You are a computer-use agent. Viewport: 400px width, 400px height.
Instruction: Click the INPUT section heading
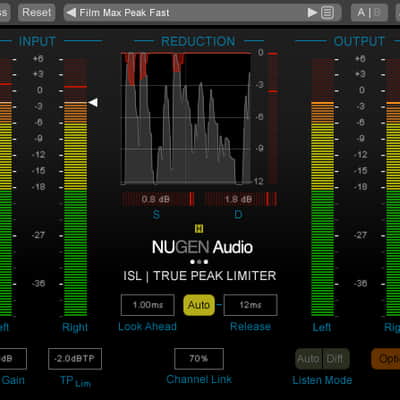point(37,42)
